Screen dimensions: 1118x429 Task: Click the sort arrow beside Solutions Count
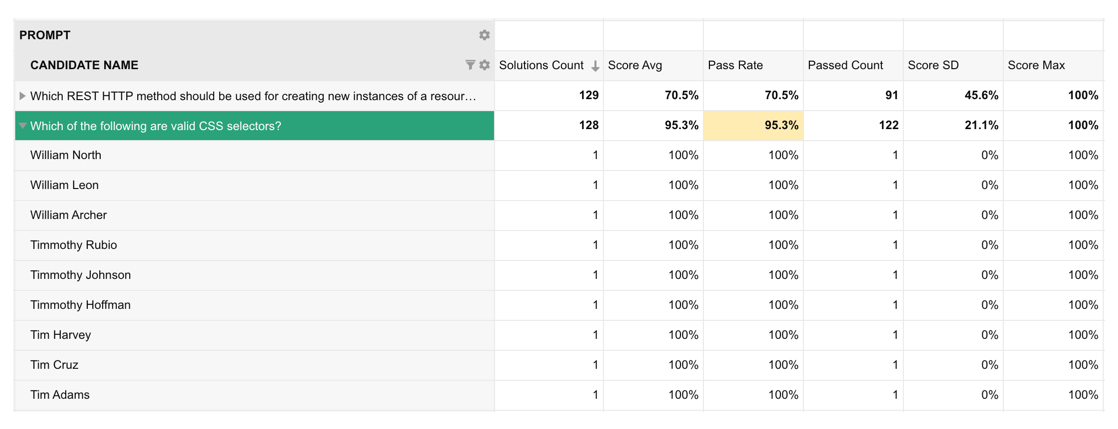pos(595,66)
